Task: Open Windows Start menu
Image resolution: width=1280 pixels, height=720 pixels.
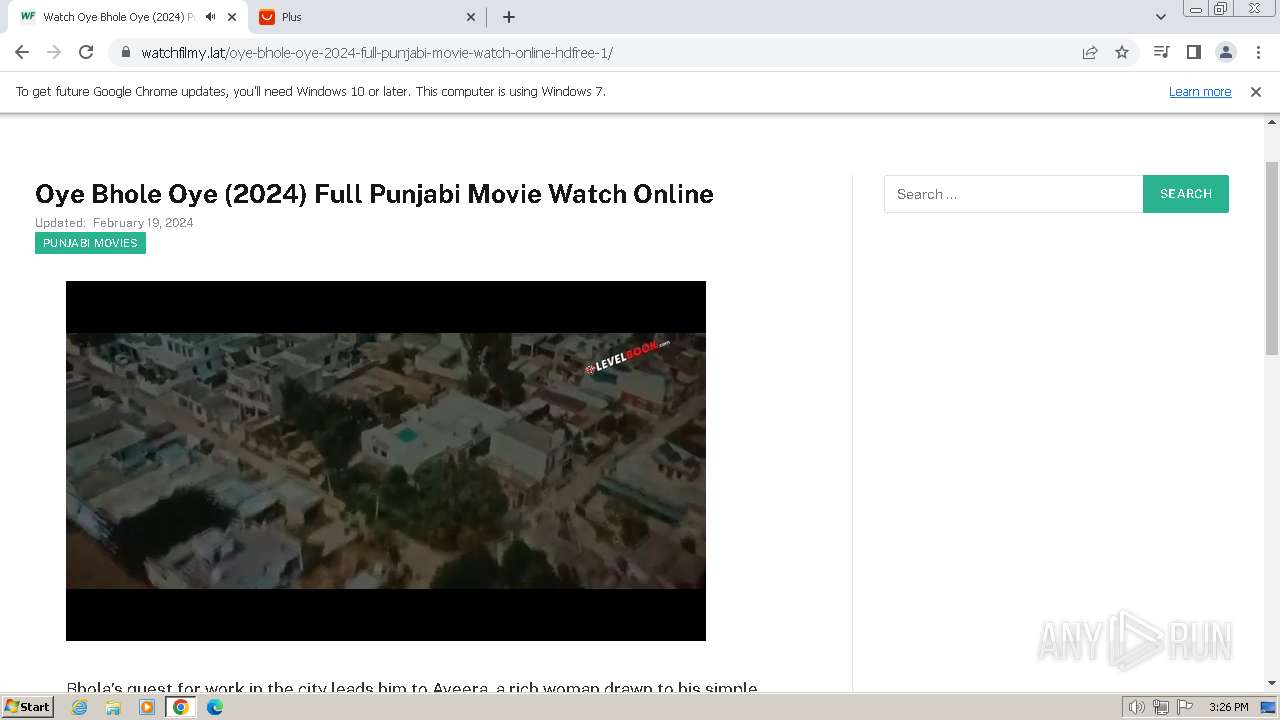Action: pos(28,706)
